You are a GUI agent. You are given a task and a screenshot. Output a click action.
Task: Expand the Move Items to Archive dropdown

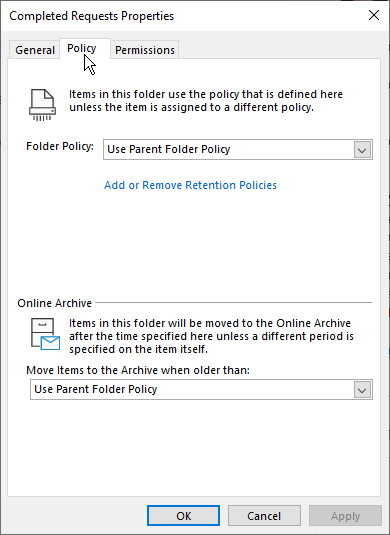point(201,389)
